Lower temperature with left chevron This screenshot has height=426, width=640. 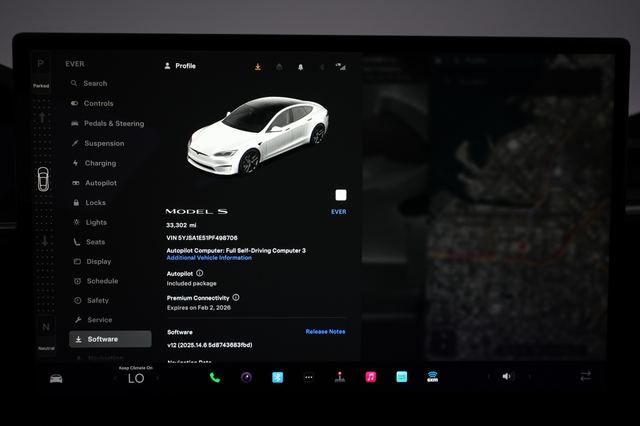coord(115,378)
